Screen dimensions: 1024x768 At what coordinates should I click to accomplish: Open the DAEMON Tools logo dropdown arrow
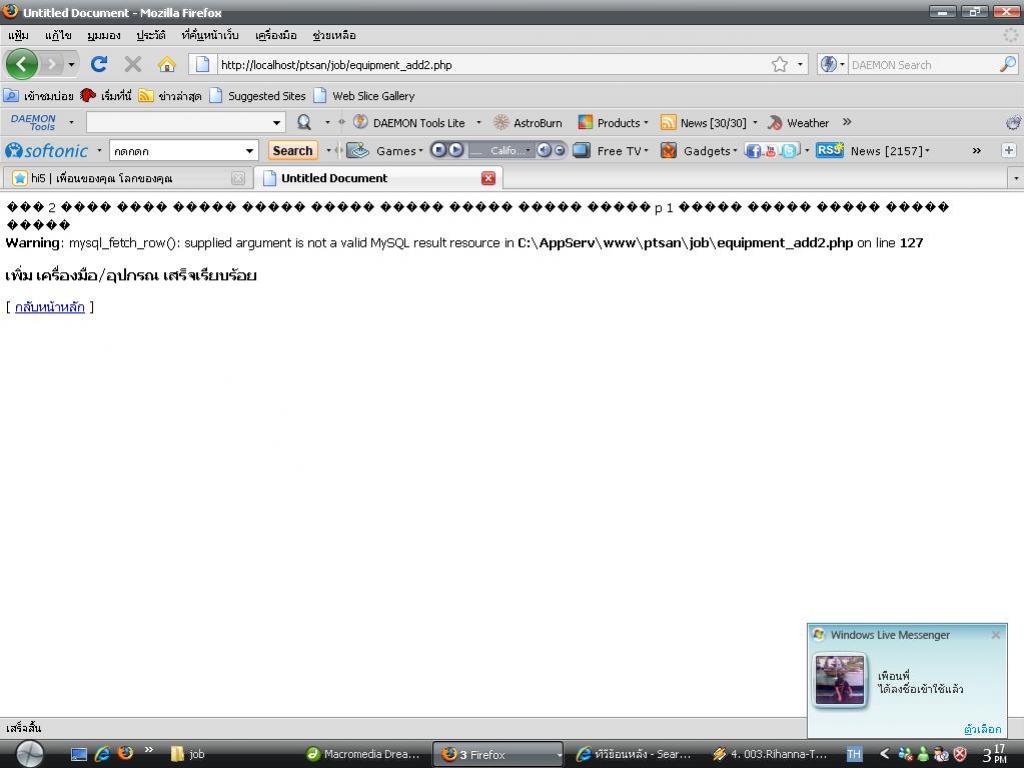[71, 122]
